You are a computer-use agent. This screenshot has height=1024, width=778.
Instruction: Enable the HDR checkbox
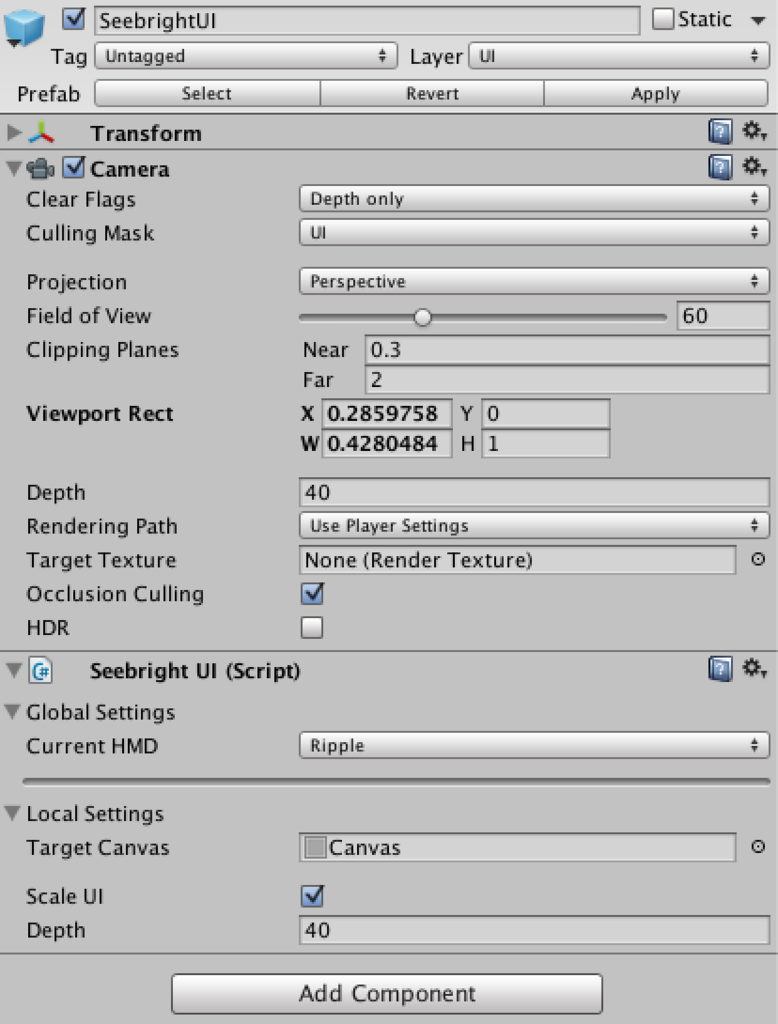pyautogui.click(x=312, y=628)
